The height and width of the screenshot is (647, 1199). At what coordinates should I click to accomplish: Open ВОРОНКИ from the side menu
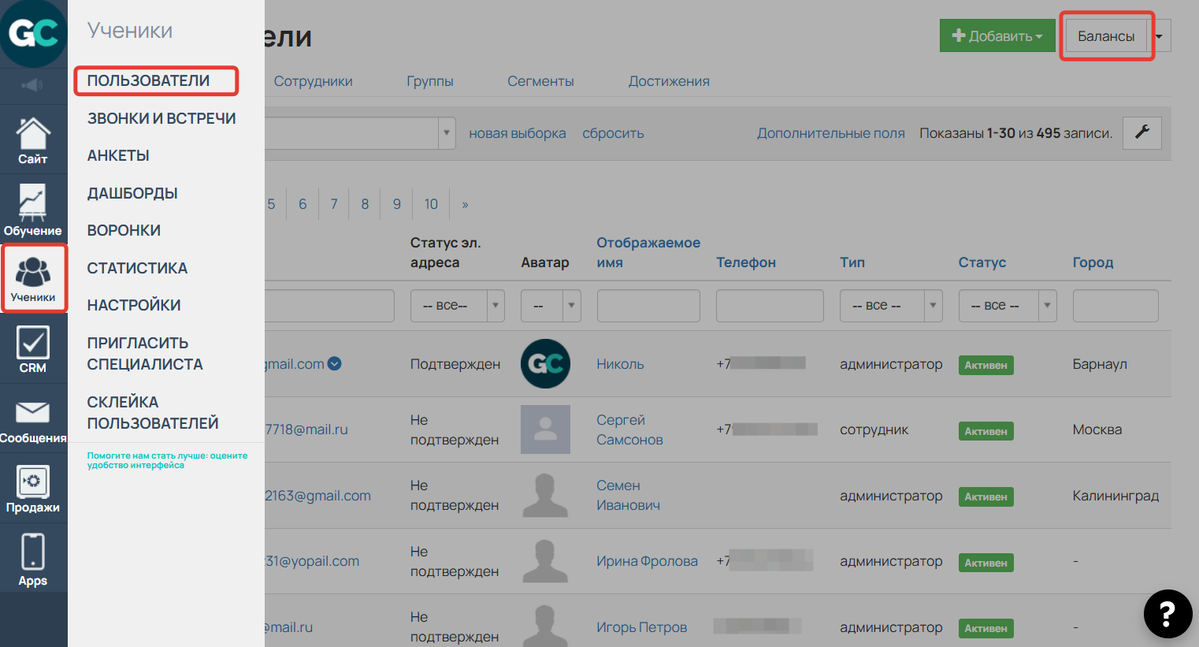tap(124, 231)
